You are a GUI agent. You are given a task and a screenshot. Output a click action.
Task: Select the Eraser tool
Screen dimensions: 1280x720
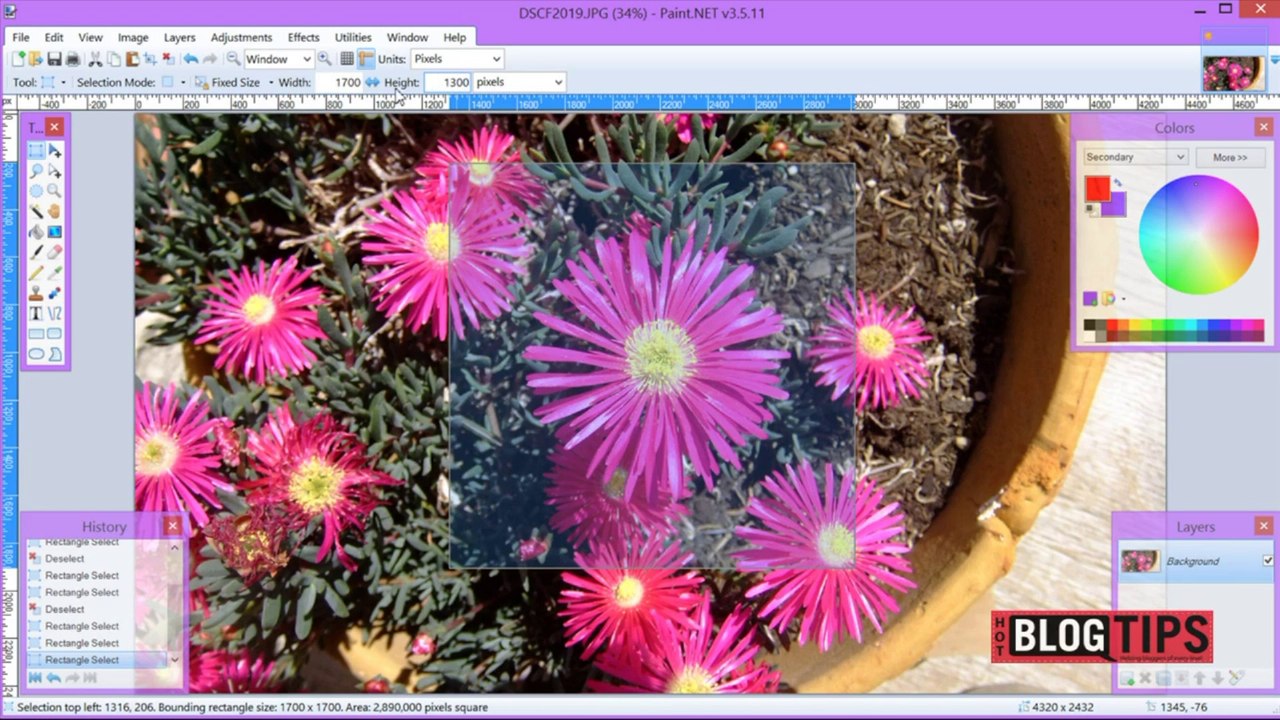[55, 253]
